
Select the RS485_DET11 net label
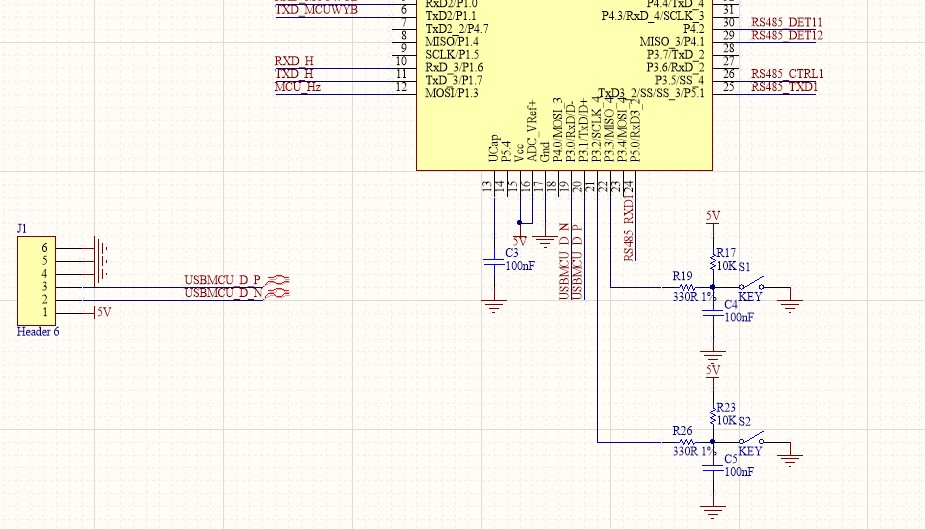point(787,22)
